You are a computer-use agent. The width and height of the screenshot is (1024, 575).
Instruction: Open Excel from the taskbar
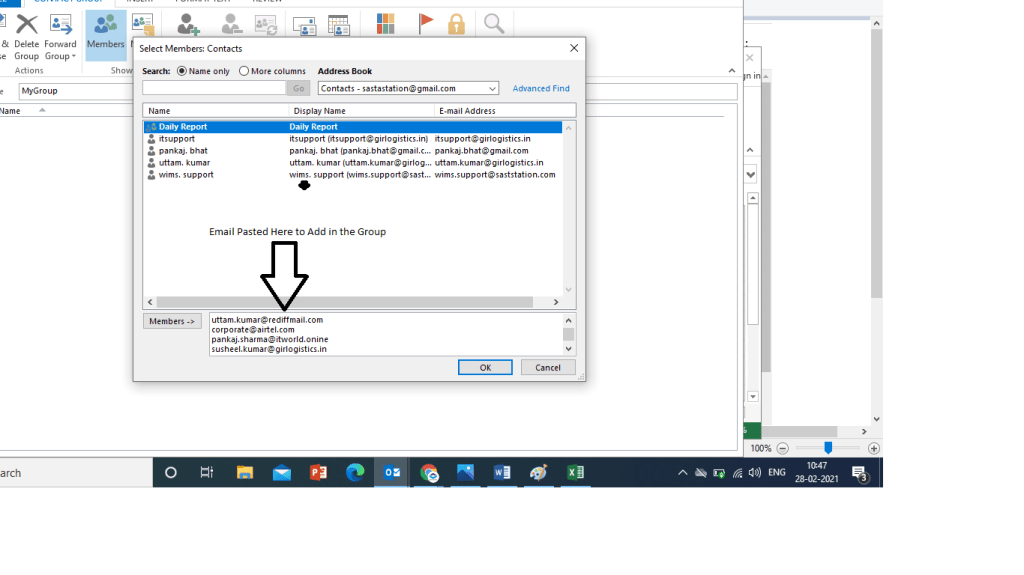(575, 473)
